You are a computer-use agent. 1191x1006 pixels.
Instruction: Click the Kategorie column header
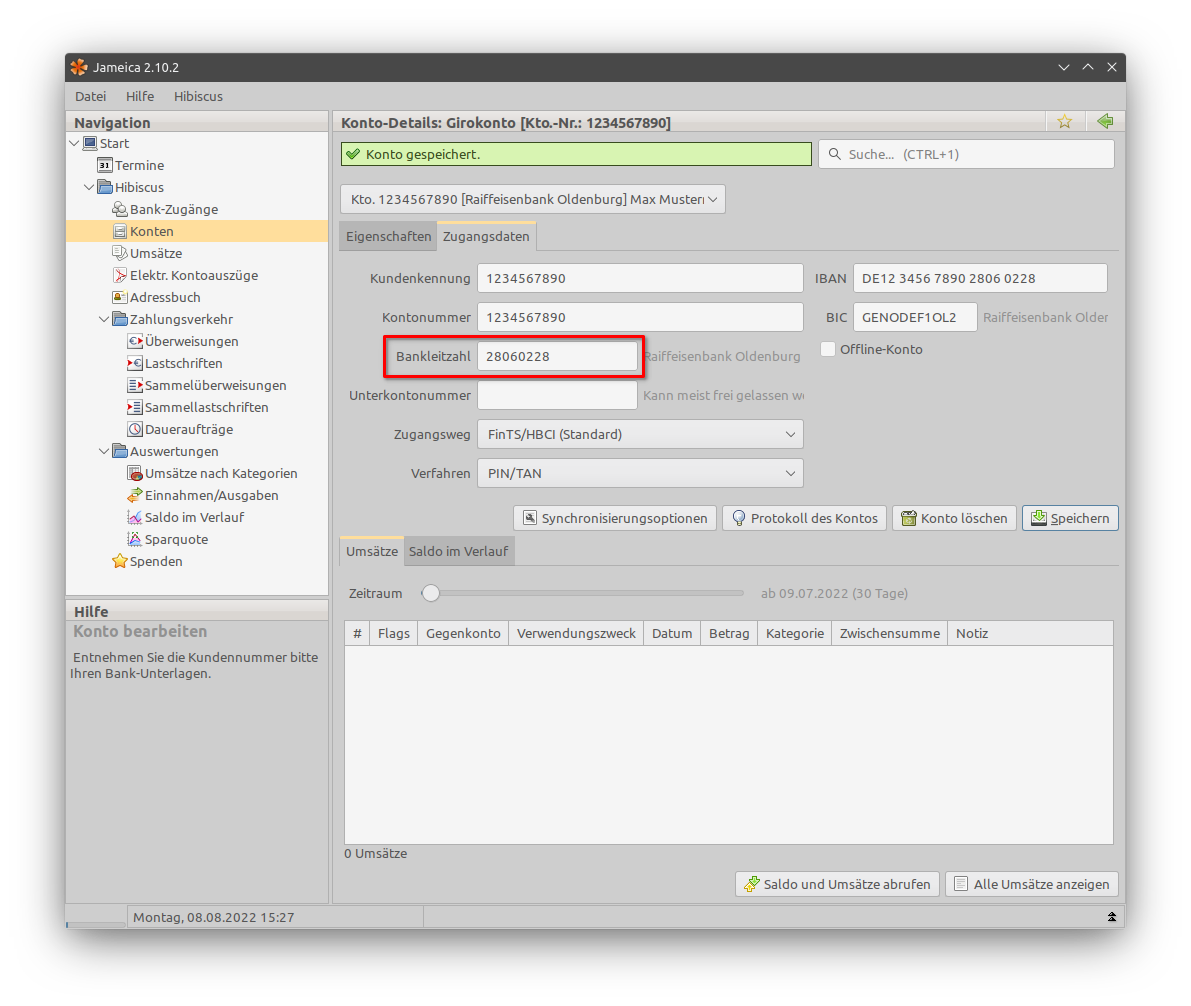pos(795,634)
